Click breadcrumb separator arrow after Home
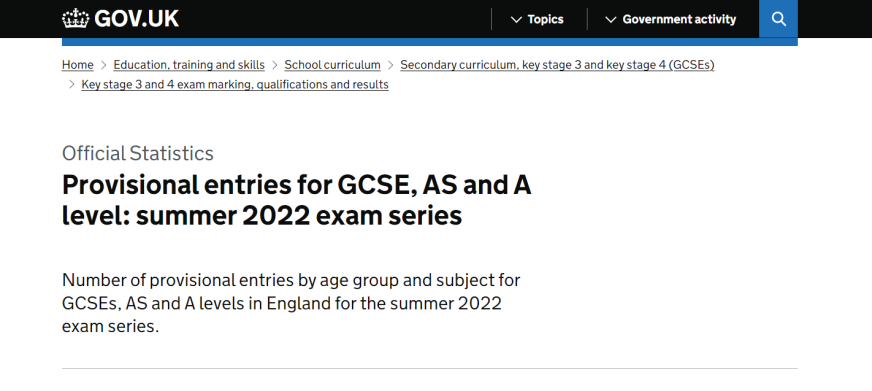The width and height of the screenshot is (872, 391). [103, 65]
